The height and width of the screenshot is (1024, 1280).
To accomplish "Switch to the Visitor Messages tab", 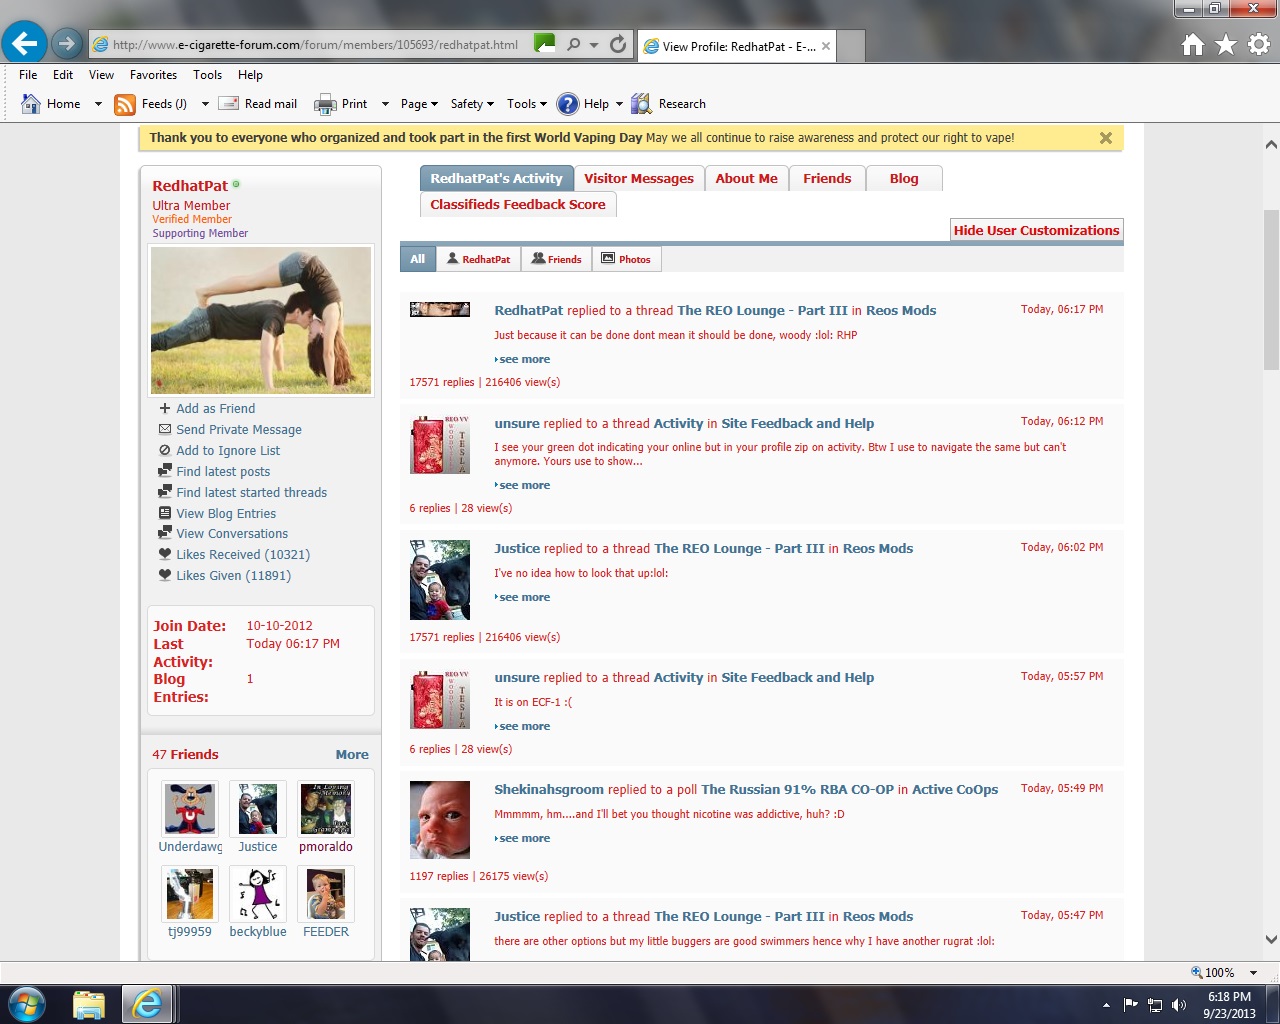I will 639,178.
